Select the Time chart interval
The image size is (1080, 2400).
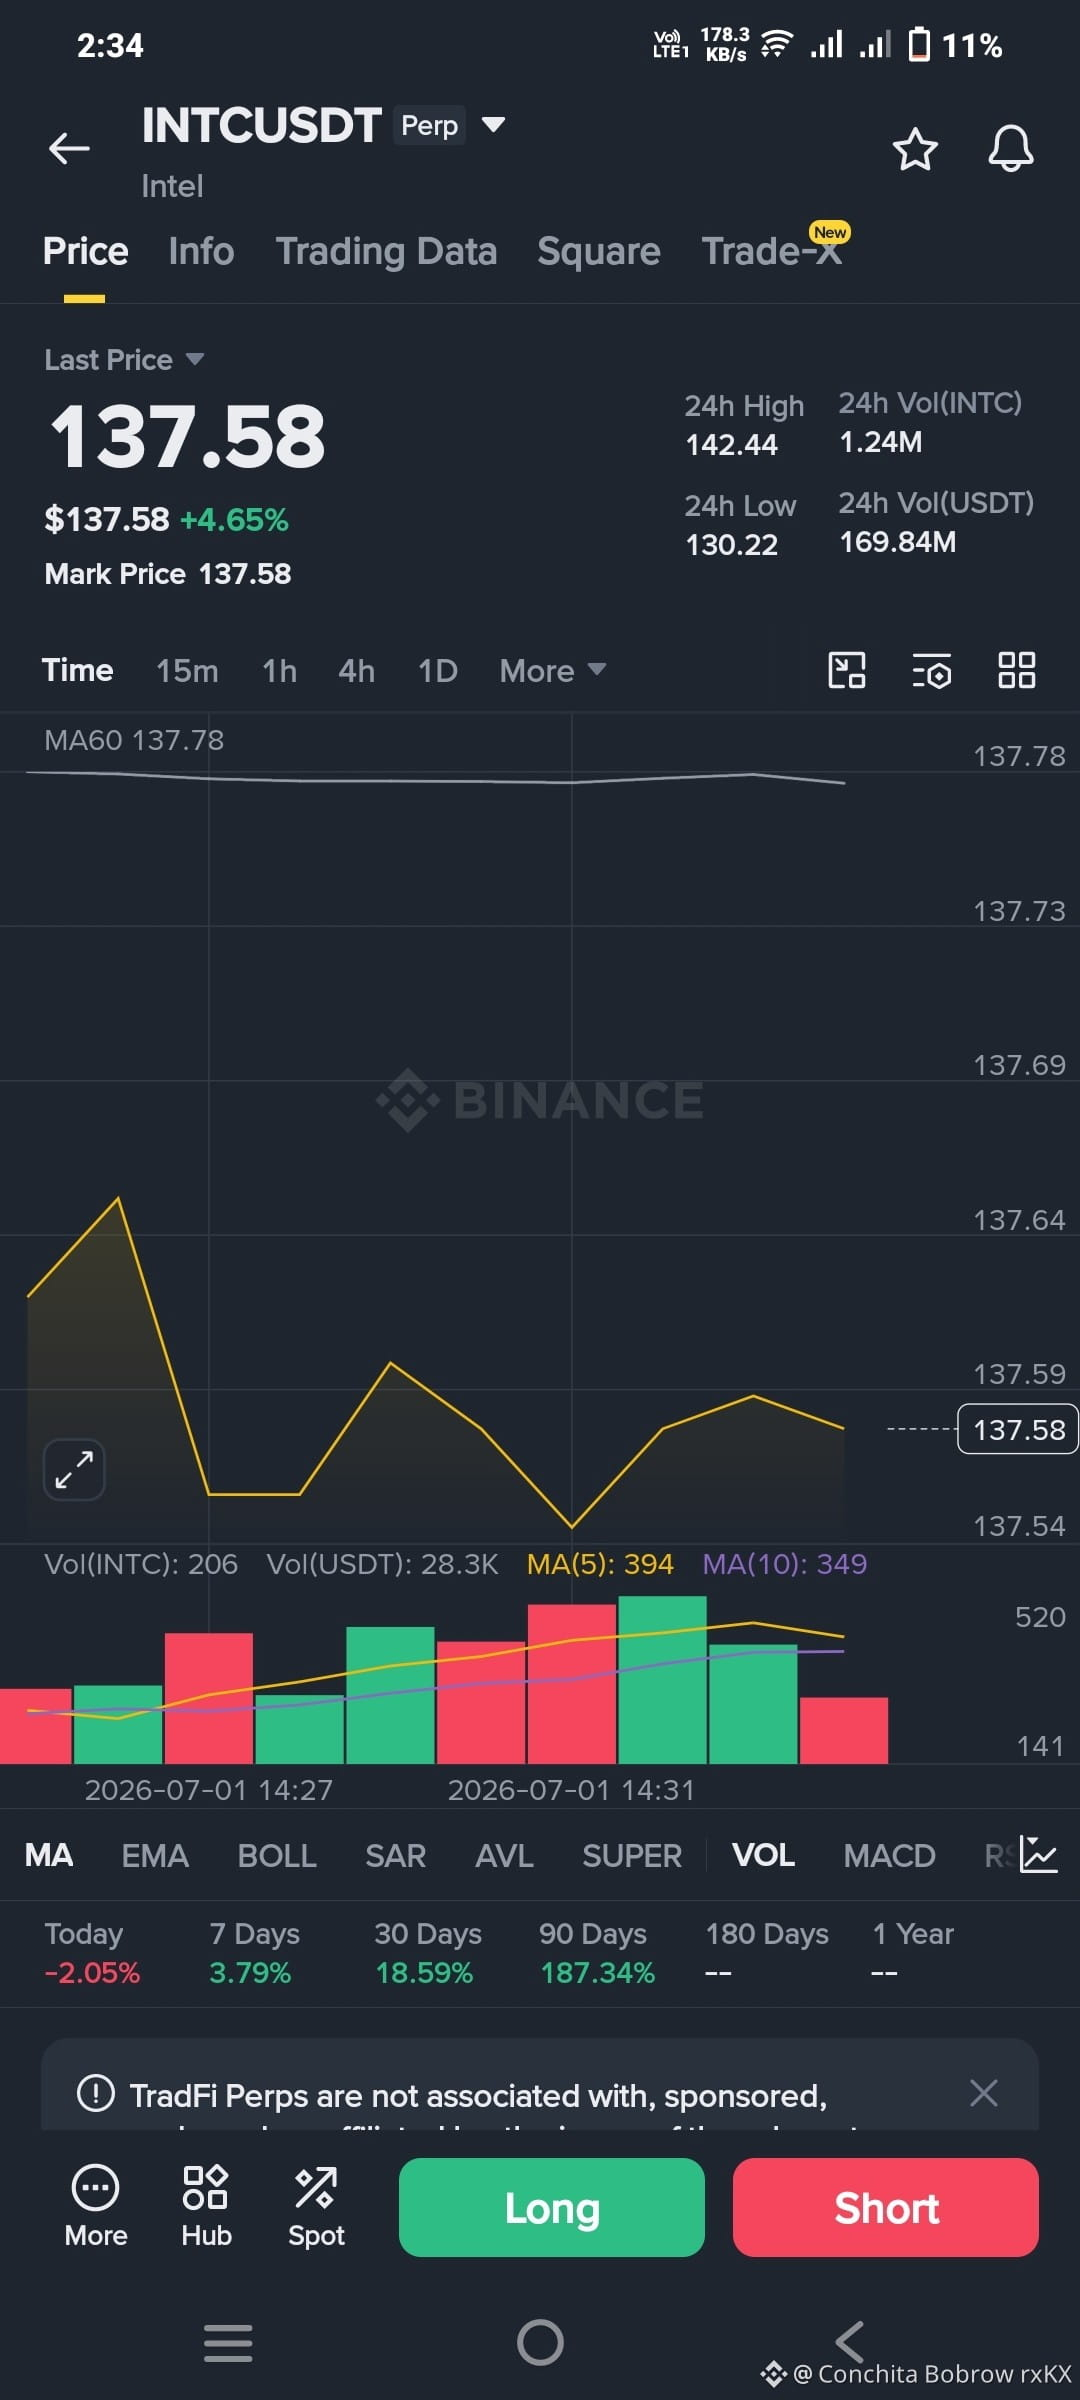[77, 670]
